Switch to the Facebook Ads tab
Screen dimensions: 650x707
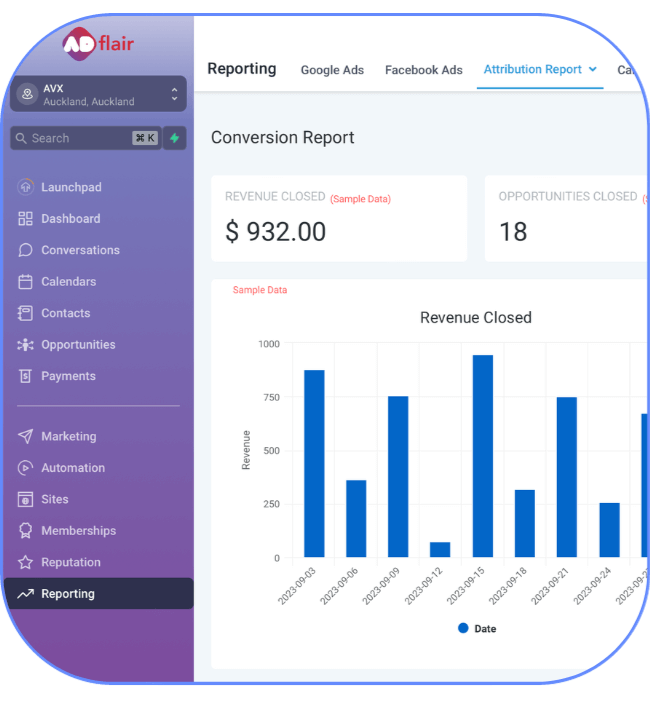[424, 70]
